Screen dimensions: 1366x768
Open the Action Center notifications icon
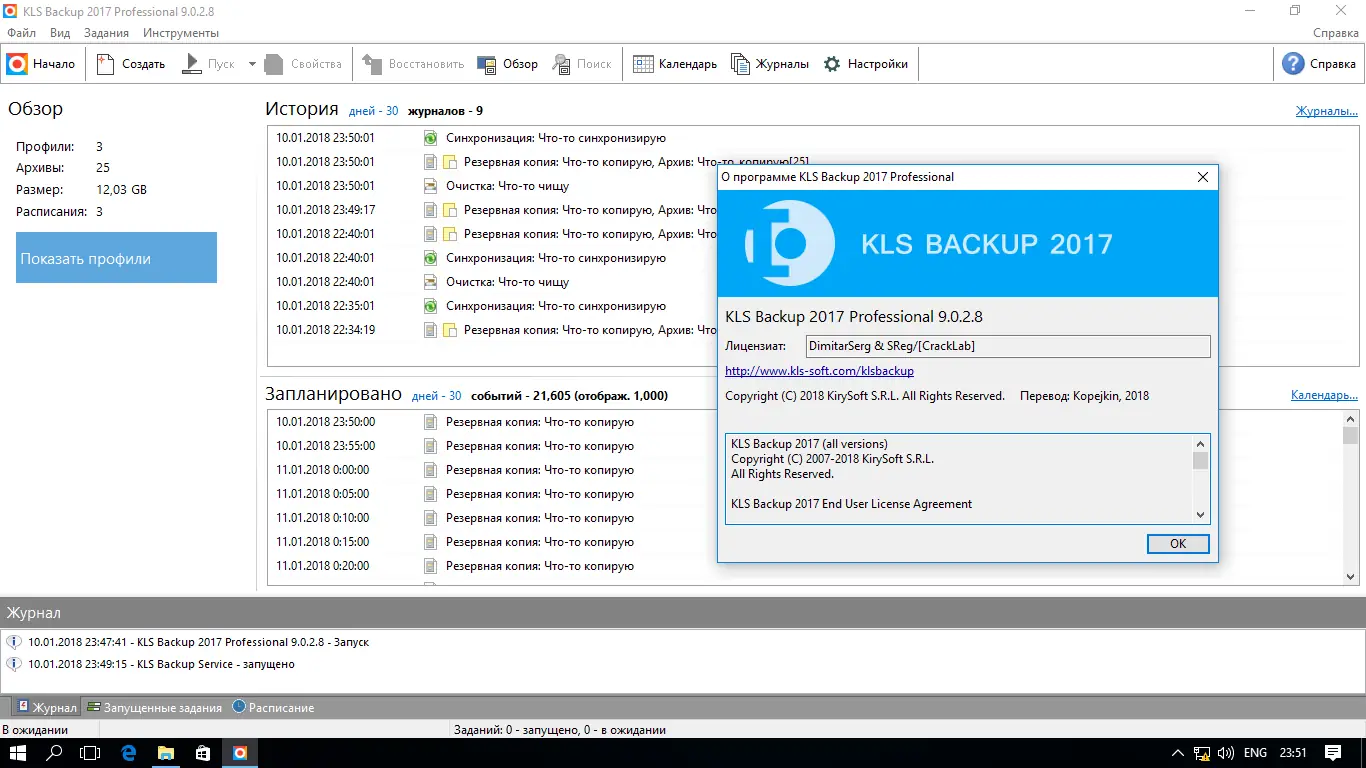point(1333,753)
